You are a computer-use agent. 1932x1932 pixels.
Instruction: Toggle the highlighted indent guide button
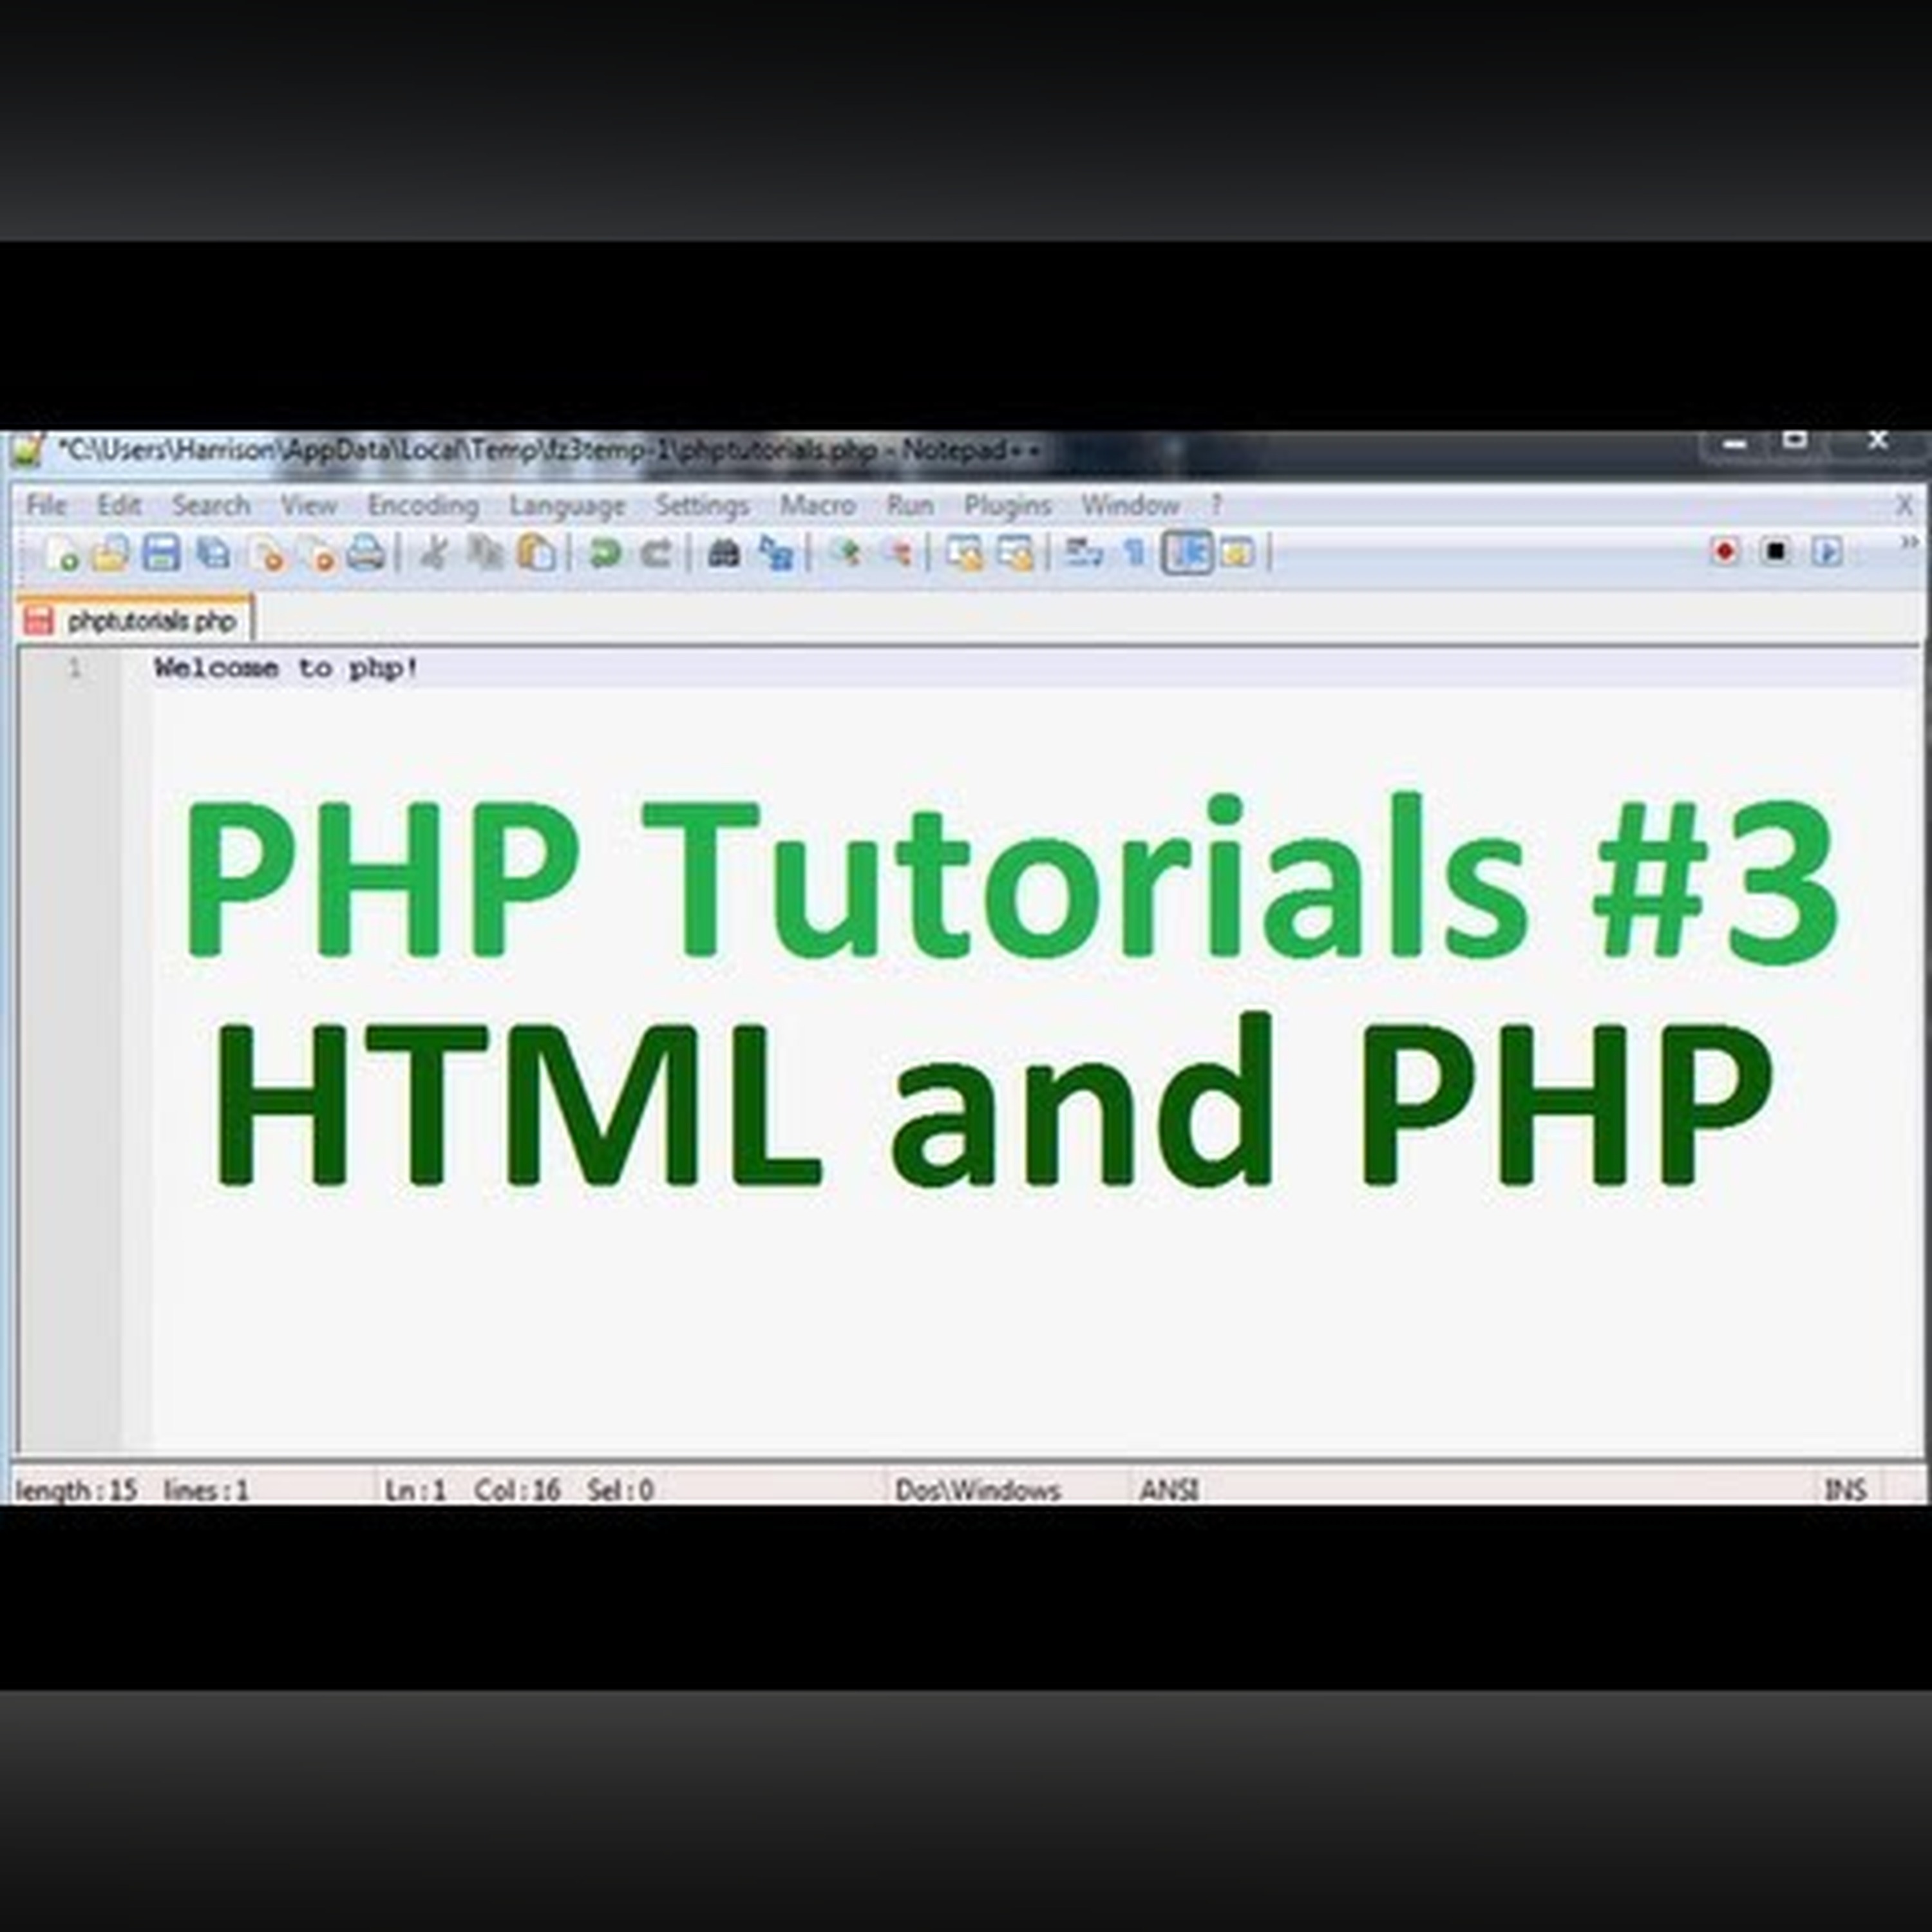[x=1187, y=553]
